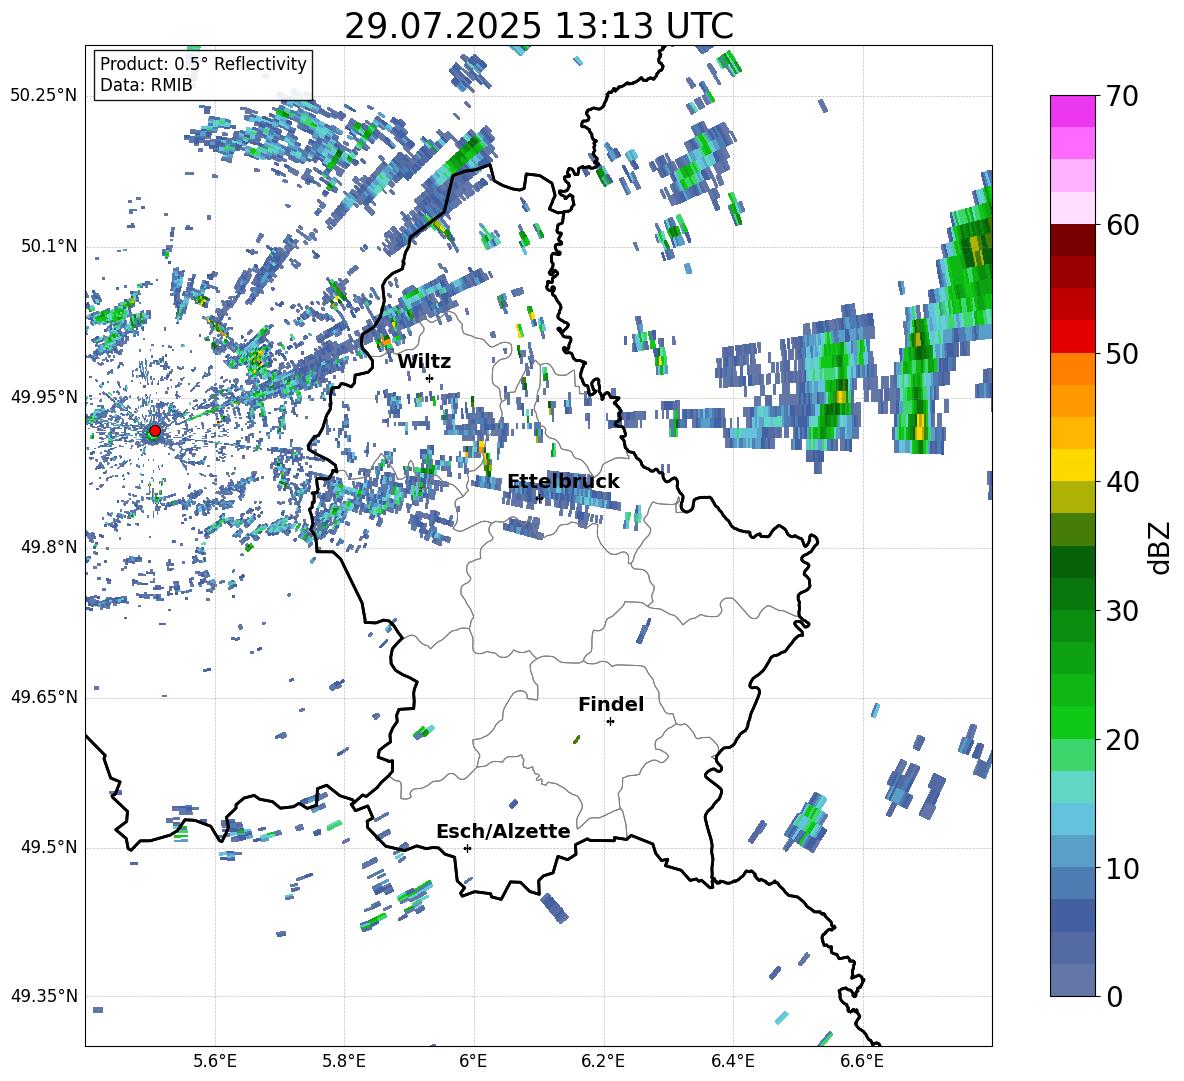Click the Findel station cross marker
This screenshot has width=1184, height=1081.
point(610,722)
